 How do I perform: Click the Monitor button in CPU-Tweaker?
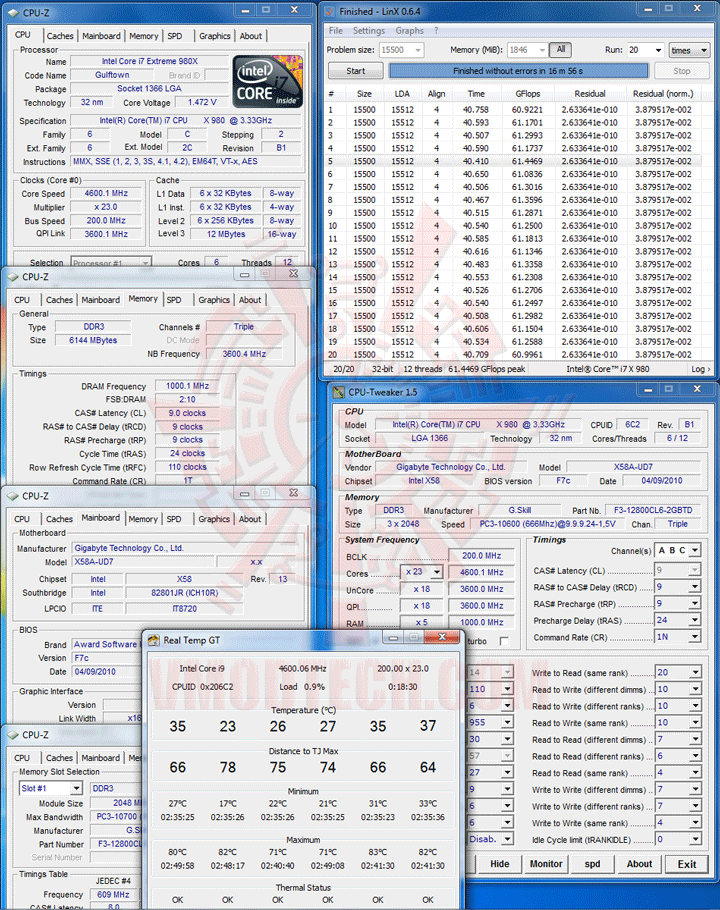coord(546,864)
